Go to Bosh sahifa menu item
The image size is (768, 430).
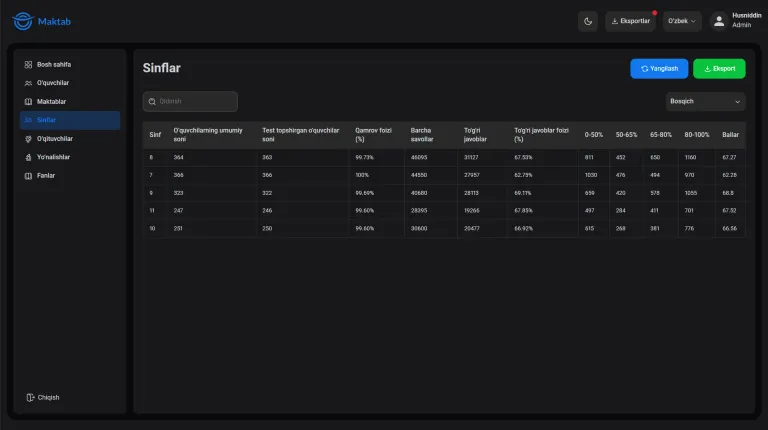(70, 65)
